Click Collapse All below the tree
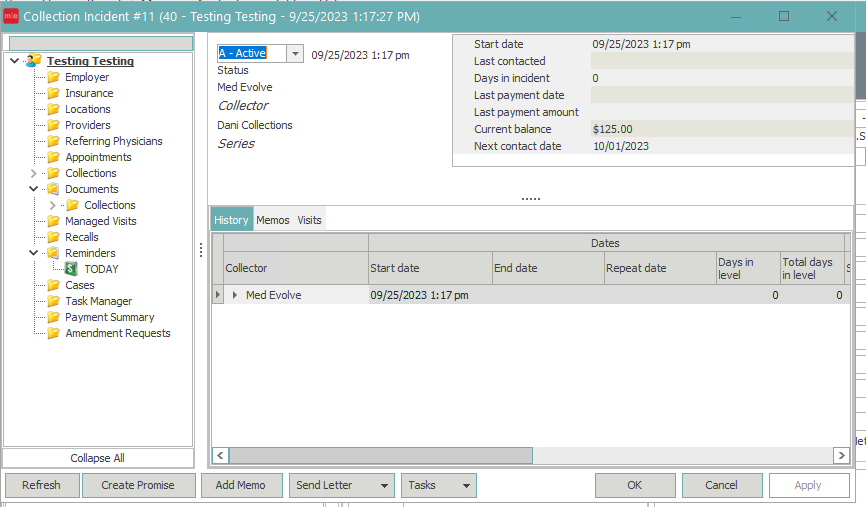This screenshot has height=507, width=866. [x=97, y=458]
